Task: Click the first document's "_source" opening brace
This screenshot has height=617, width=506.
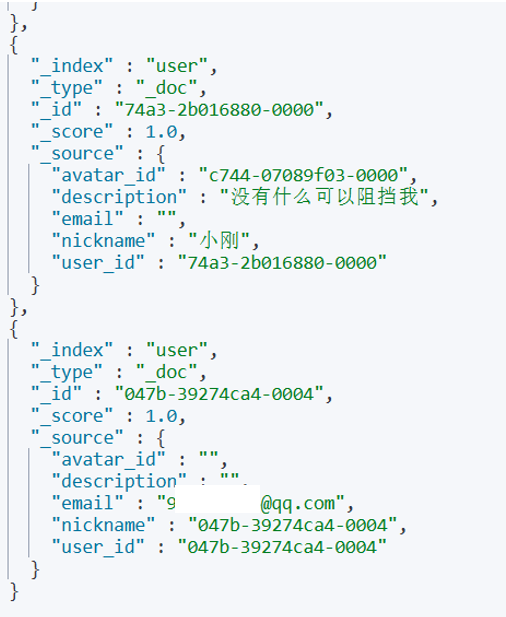Action: [x=161, y=154]
